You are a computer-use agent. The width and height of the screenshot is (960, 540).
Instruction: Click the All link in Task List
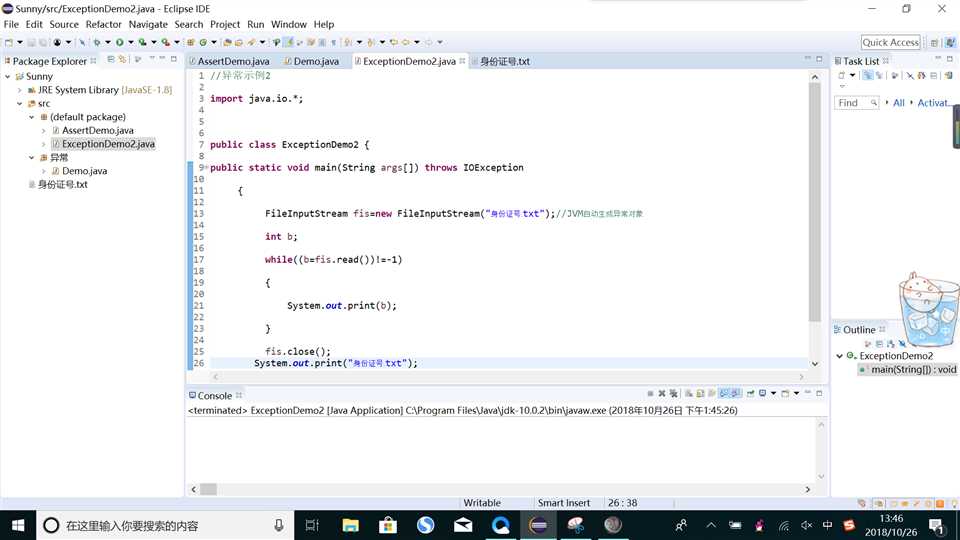click(x=898, y=103)
